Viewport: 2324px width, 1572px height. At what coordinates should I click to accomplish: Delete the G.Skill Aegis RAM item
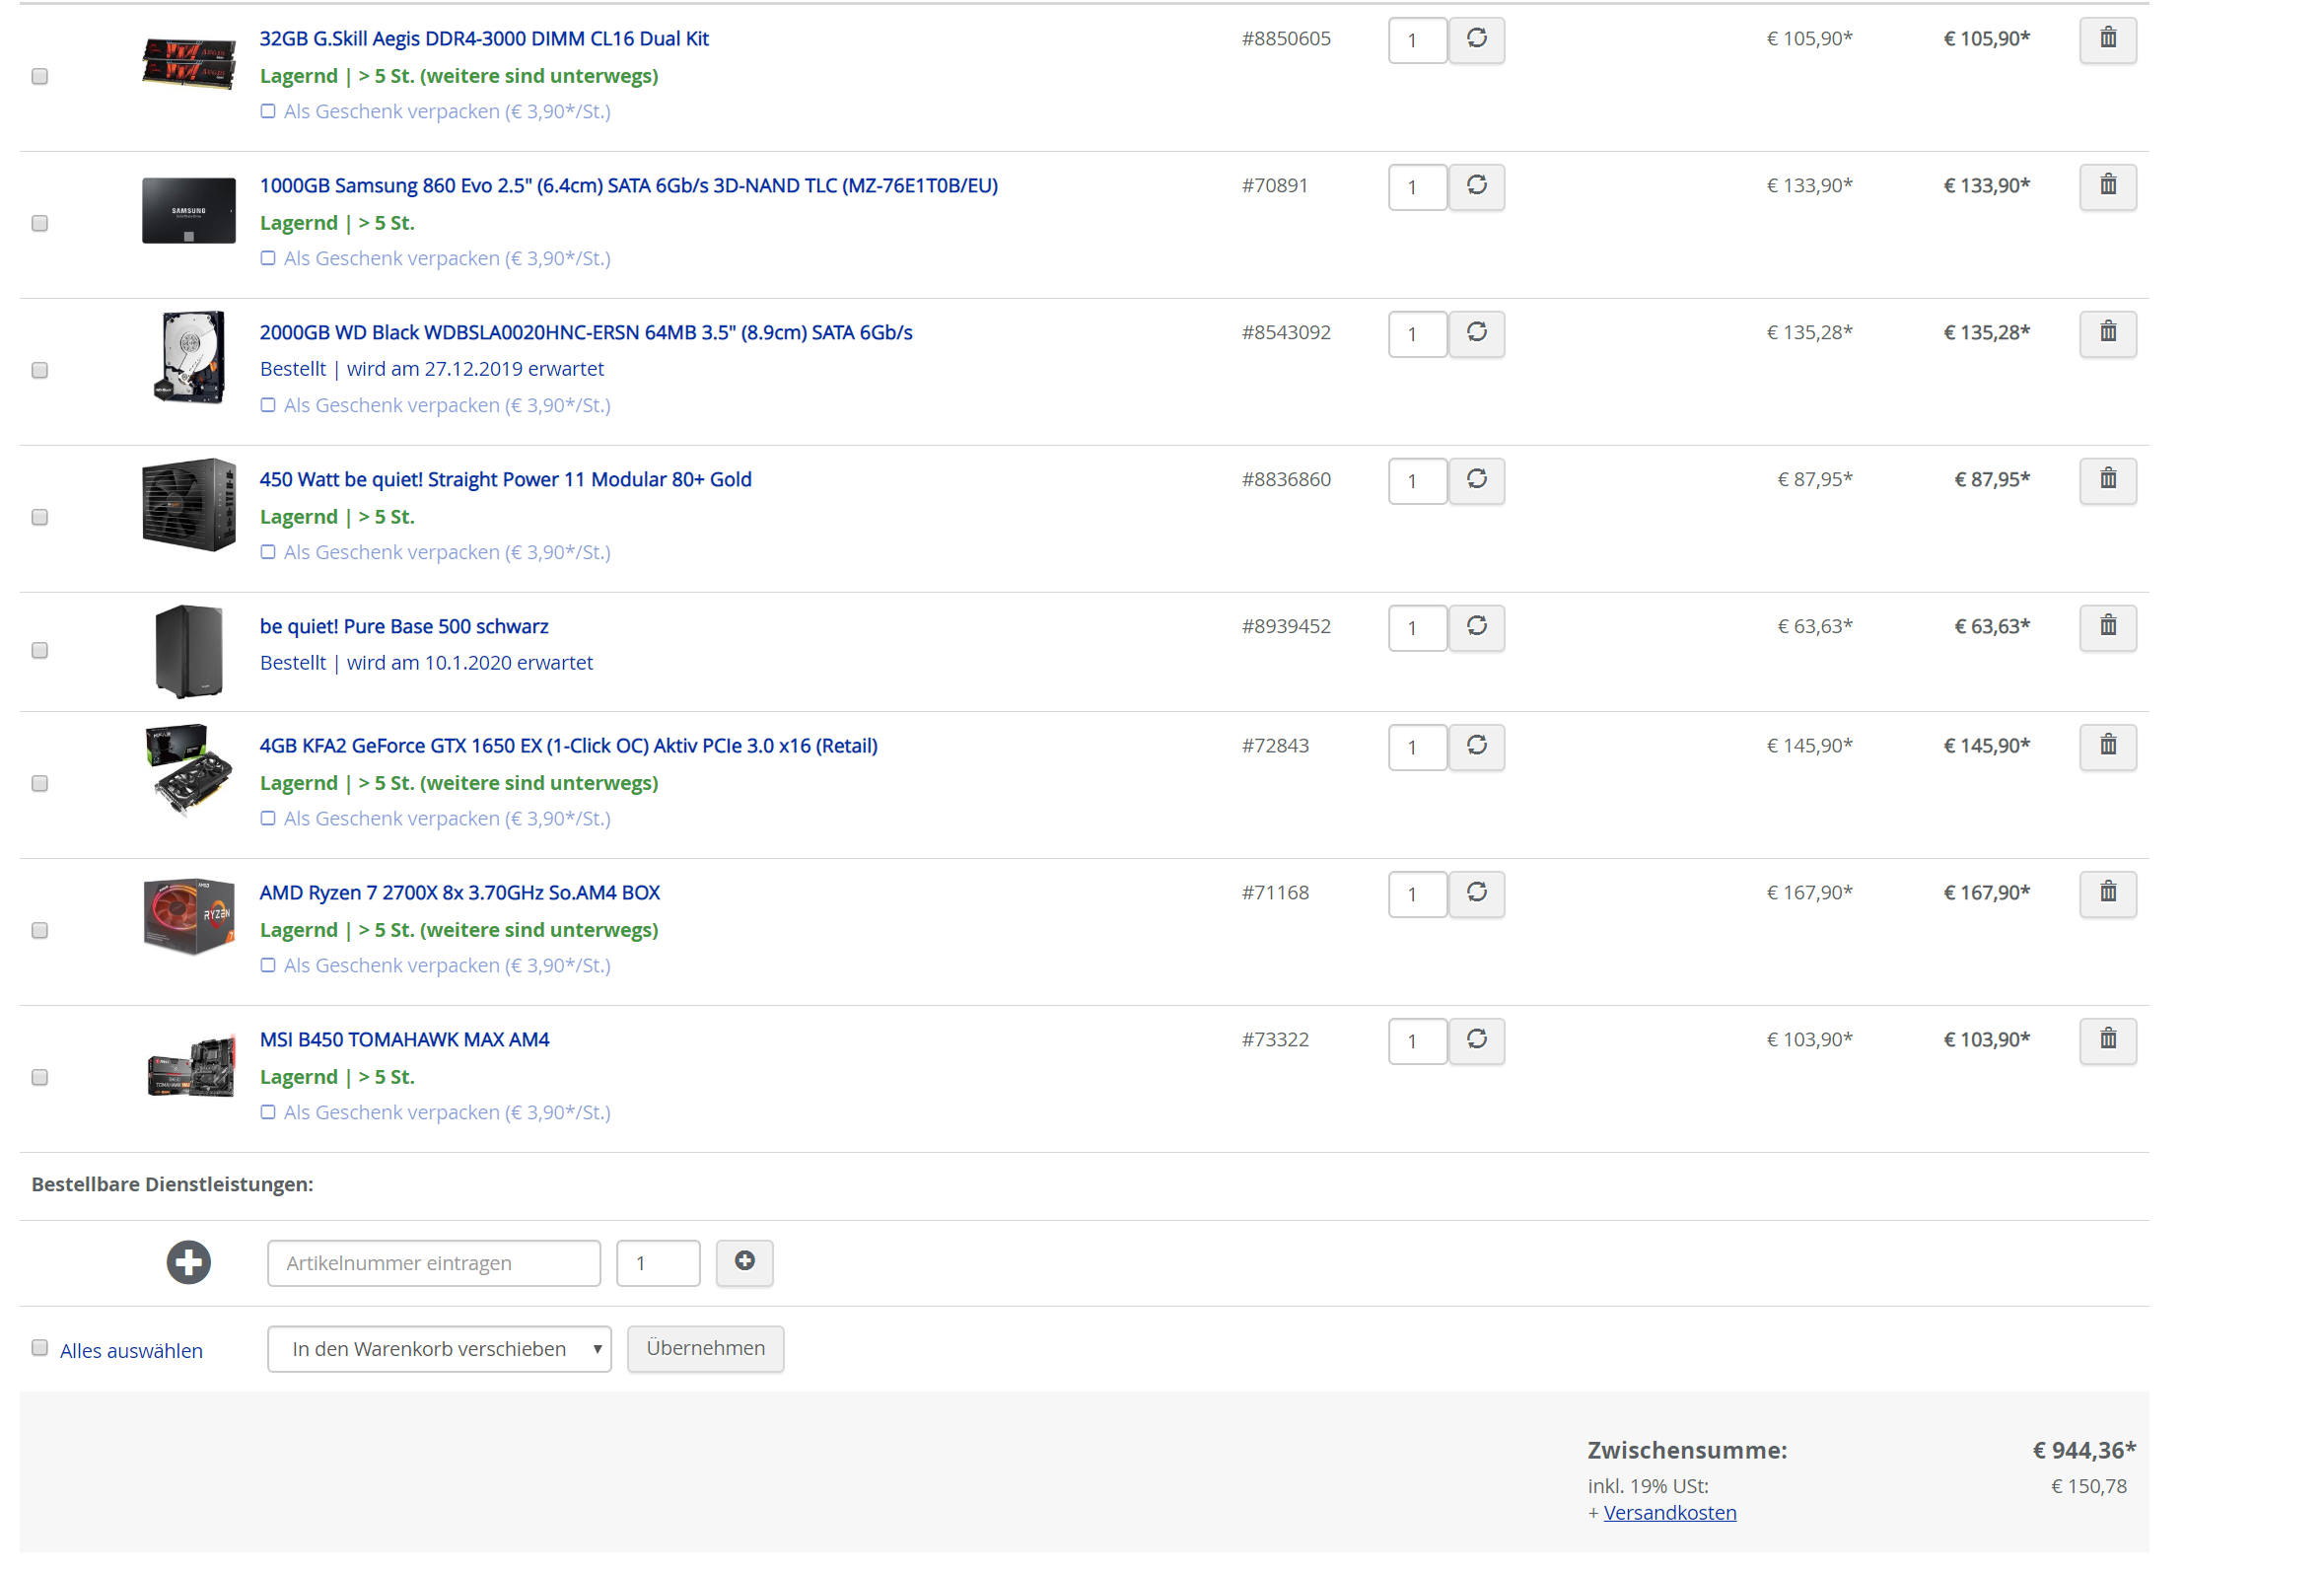tap(2107, 40)
